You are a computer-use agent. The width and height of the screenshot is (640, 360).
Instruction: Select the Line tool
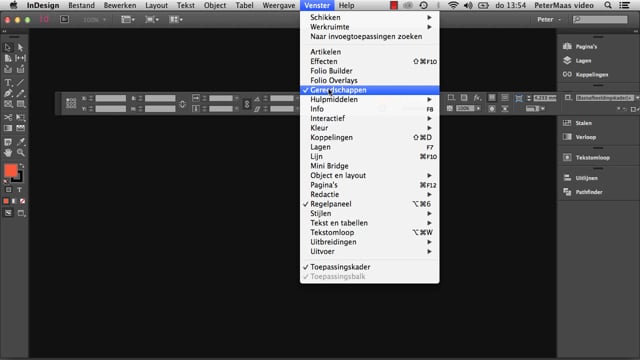click(x=20, y=82)
